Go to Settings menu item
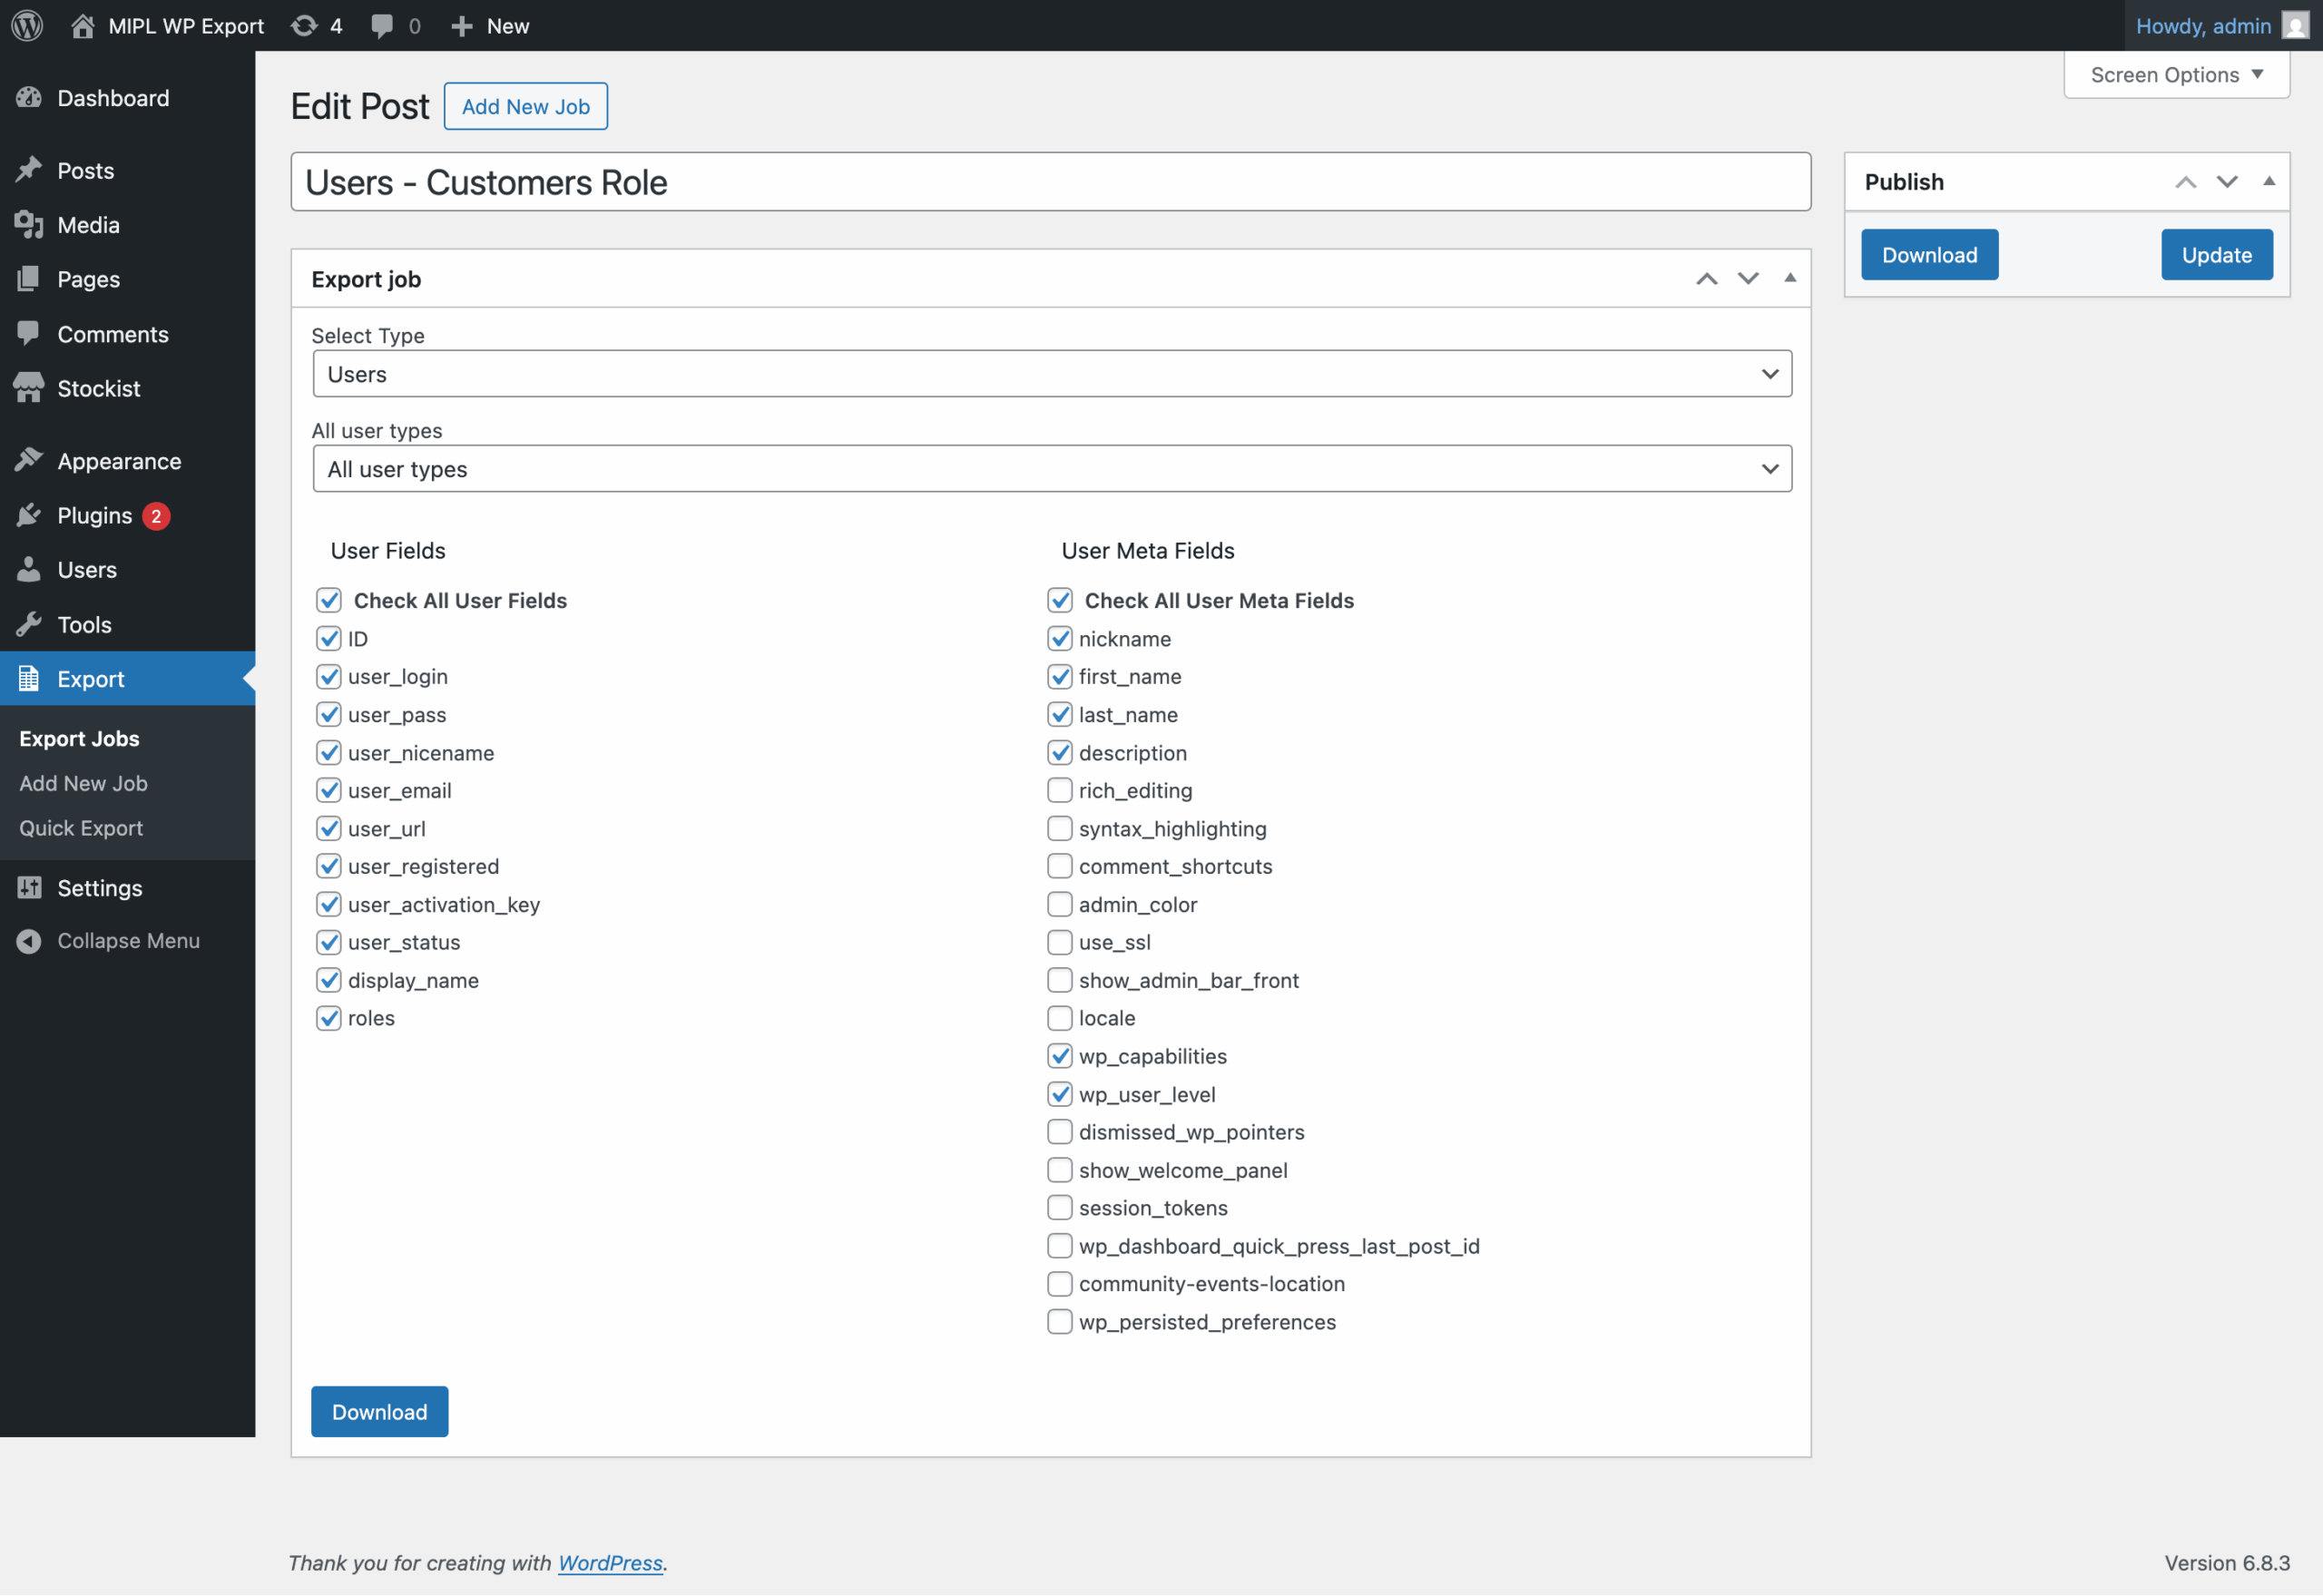This screenshot has width=2323, height=1596. click(x=99, y=888)
